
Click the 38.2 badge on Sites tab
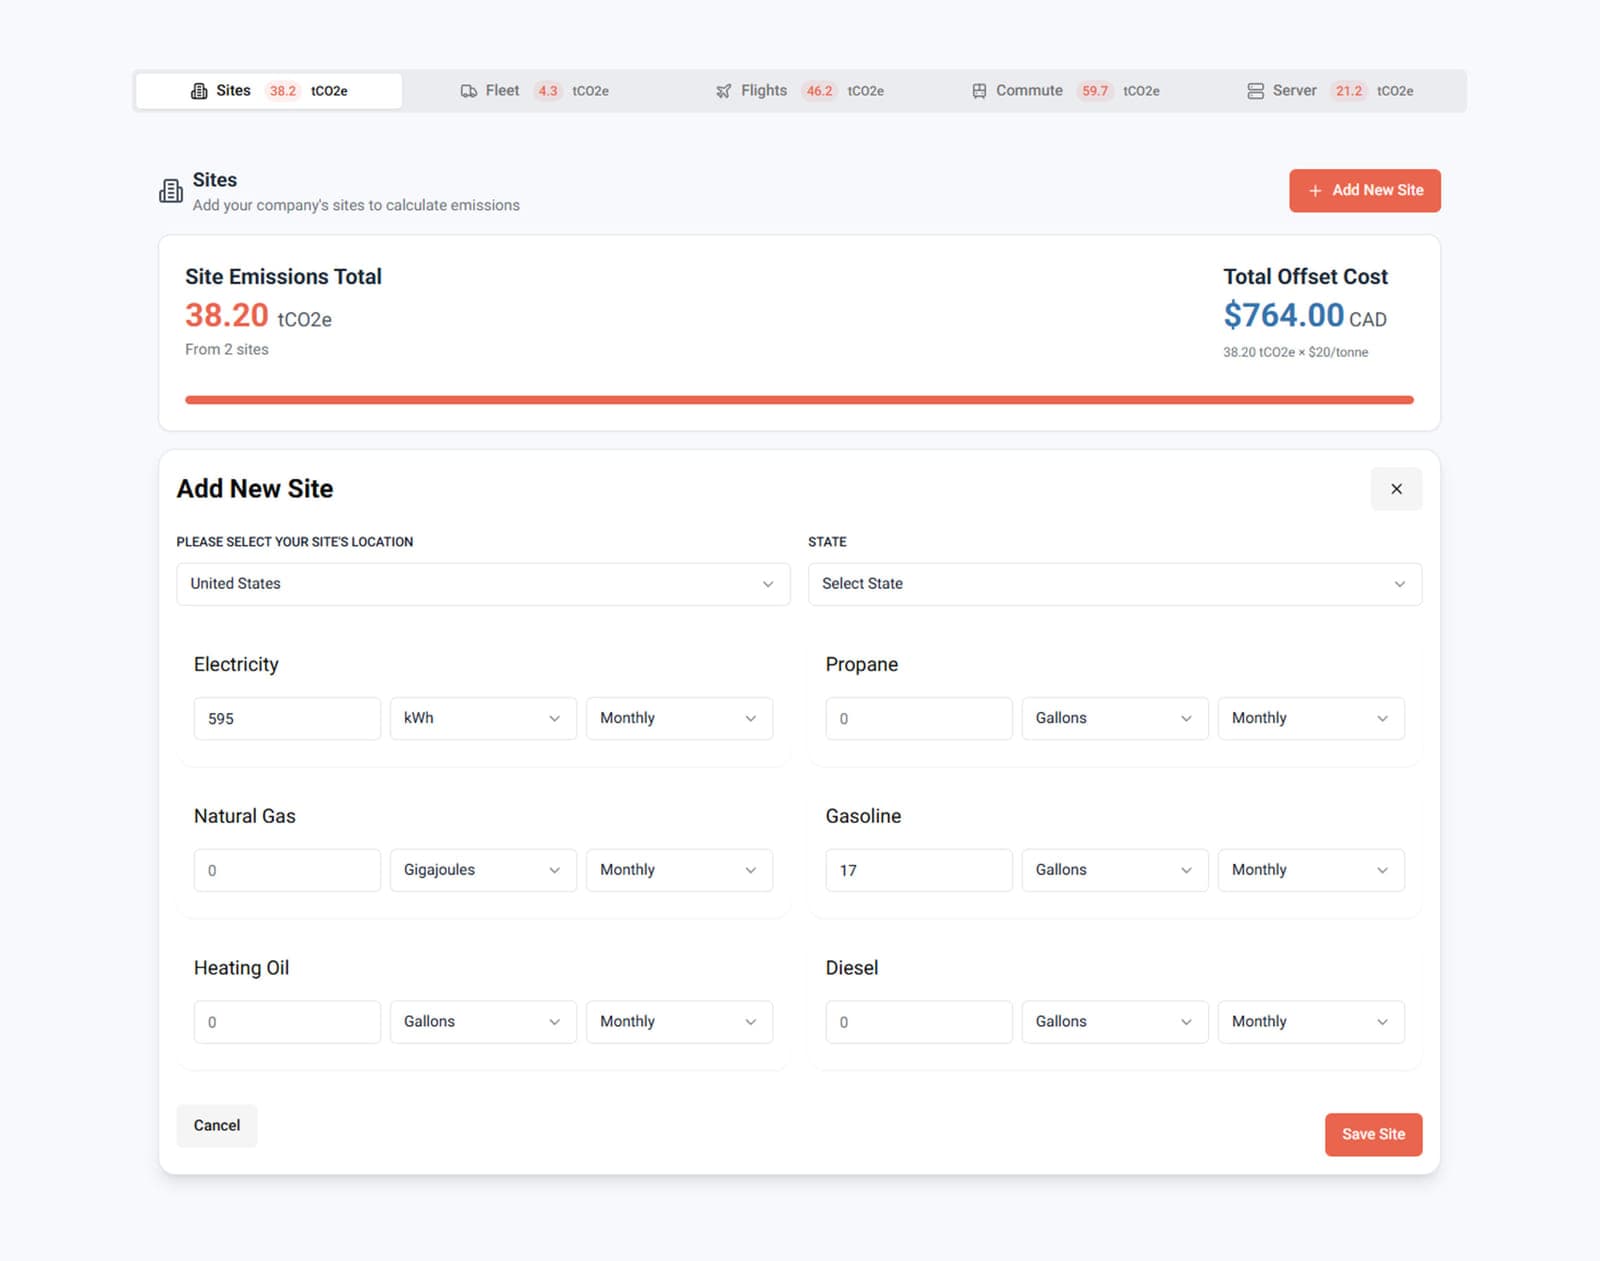pos(283,91)
